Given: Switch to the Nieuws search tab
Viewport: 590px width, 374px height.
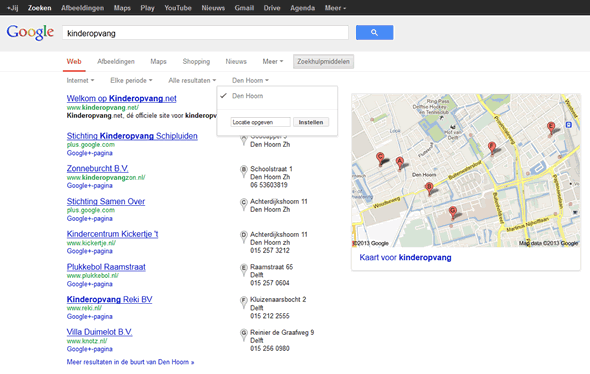Looking at the screenshot, I should tap(236, 61).
